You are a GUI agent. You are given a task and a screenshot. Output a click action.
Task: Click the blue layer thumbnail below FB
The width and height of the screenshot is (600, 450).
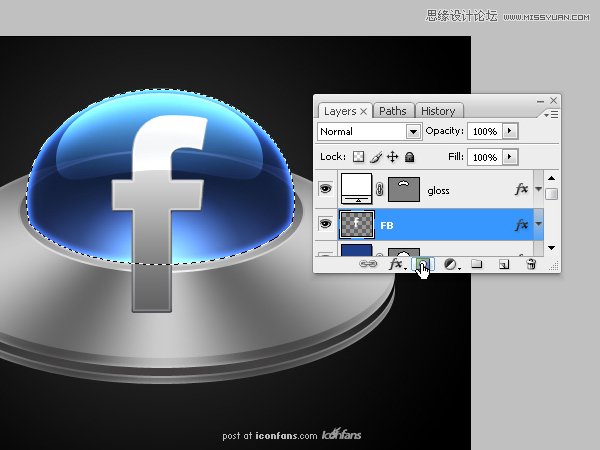[x=356, y=250]
